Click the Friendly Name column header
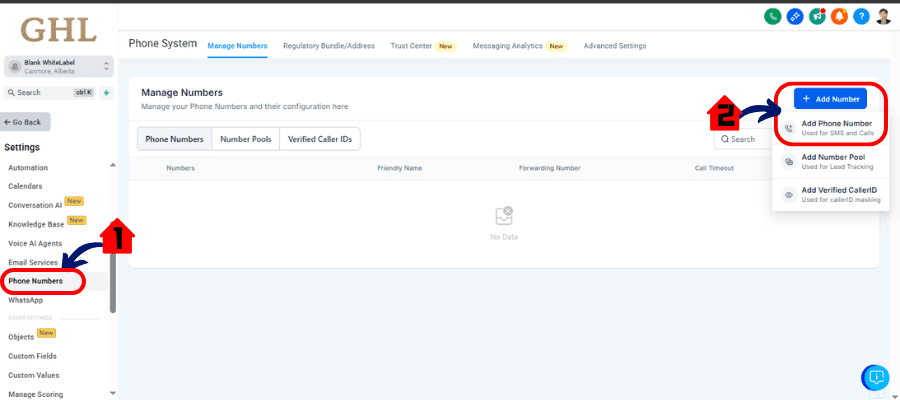The height and width of the screenshot is (400, 900). coord(399,168)
